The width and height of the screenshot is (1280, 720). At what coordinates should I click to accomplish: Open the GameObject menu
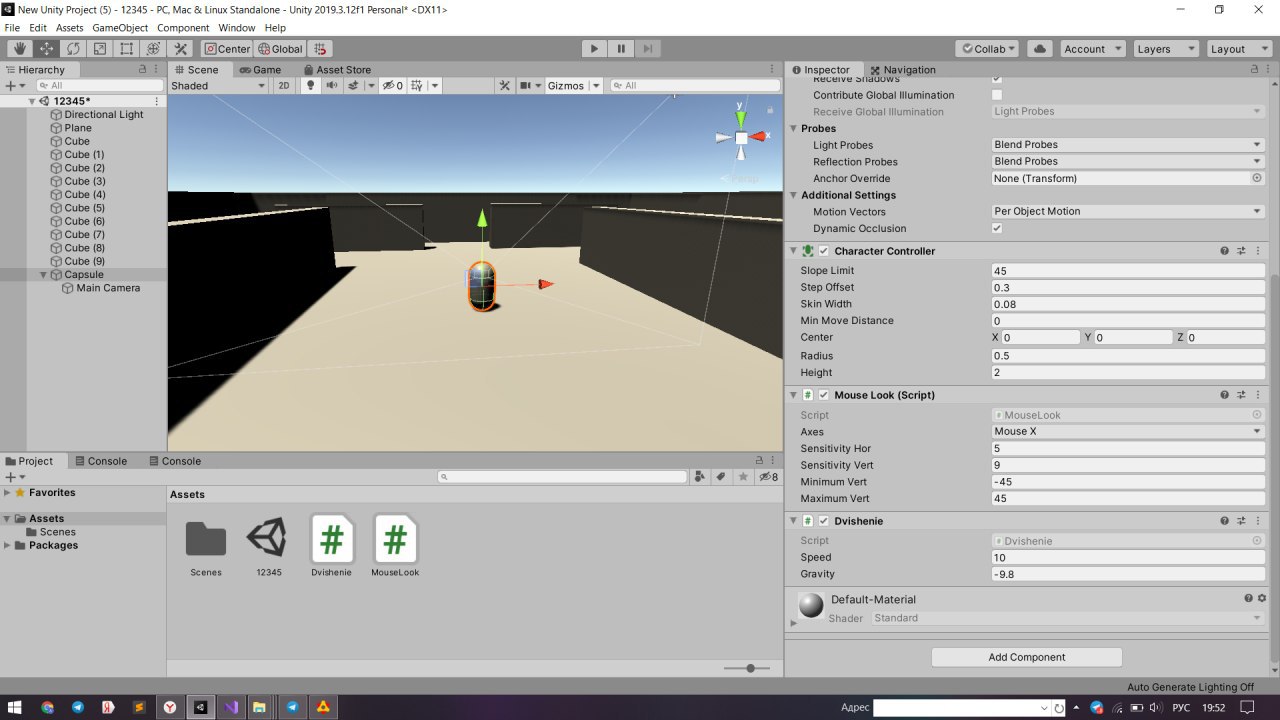pyautogui.click(x=120, y=28)
